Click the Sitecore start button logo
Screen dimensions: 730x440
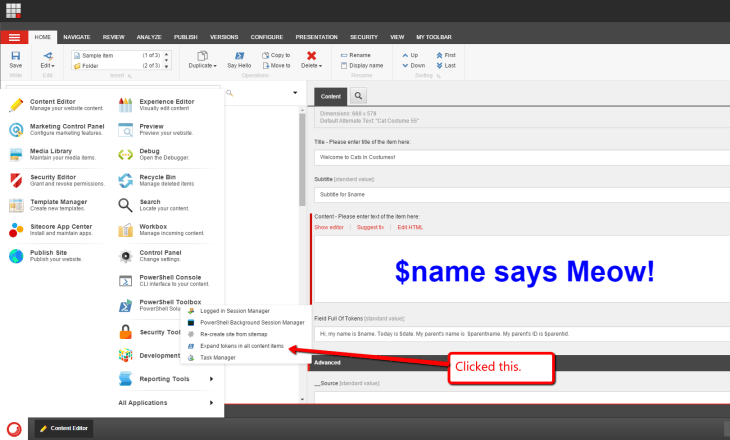[x=14, y=428]
